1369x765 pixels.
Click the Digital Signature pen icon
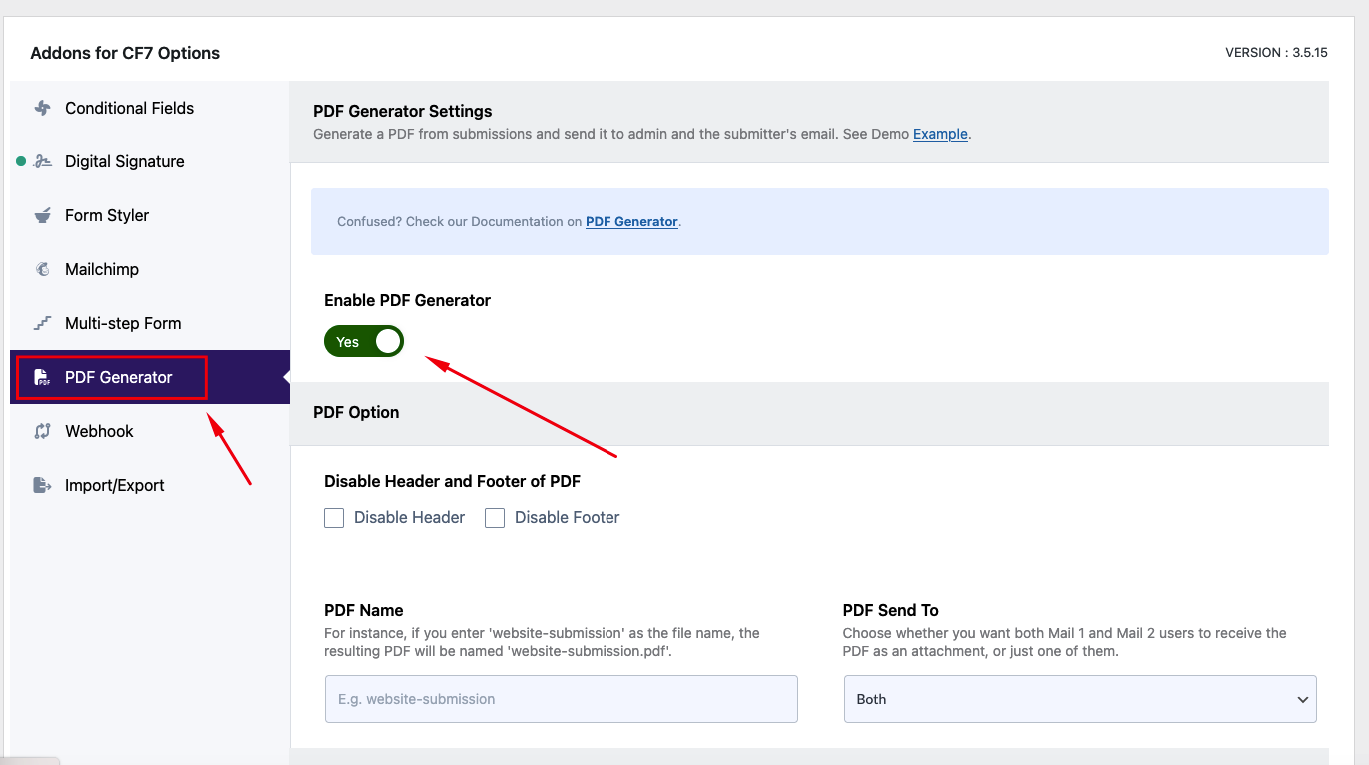[x=42, y=161]
